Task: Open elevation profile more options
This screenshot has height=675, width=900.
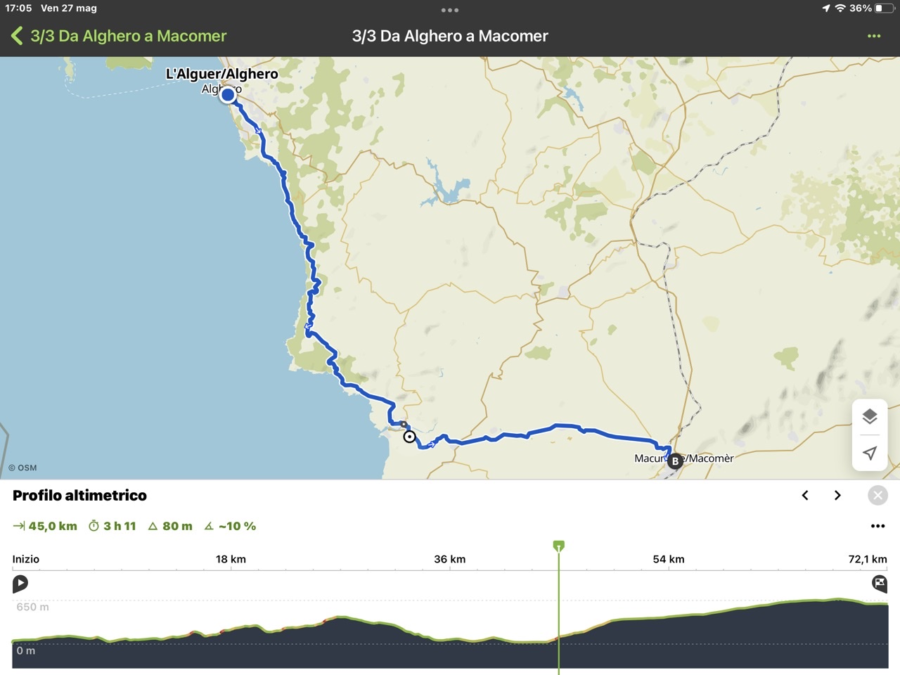Action: [x=877, y=526]
